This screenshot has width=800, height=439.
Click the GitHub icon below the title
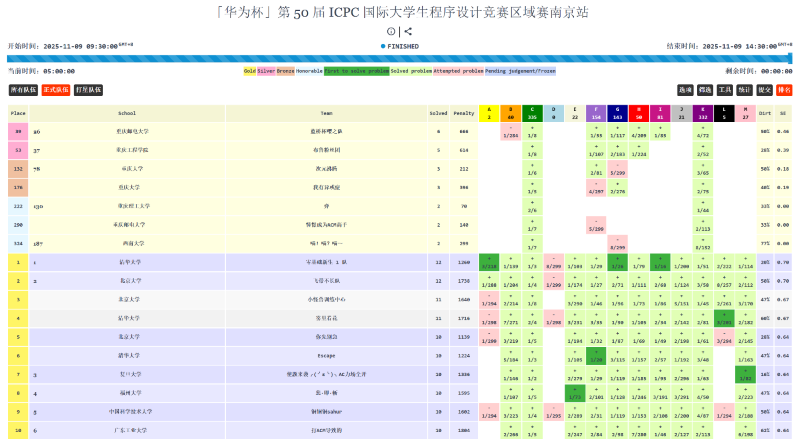[391, 31]
